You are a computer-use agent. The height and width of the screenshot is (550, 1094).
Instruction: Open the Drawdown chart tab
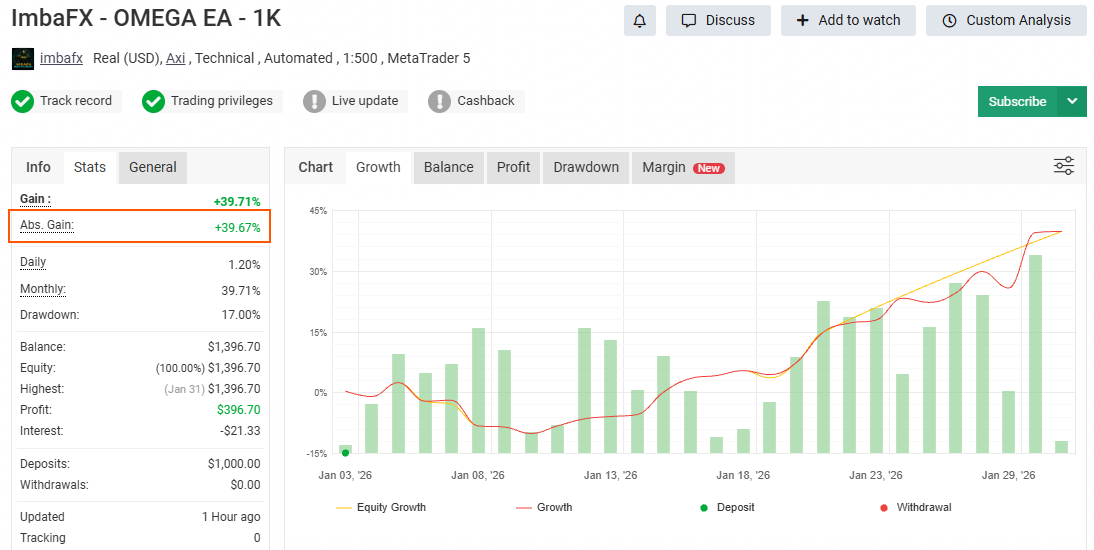tap(586, 168)
